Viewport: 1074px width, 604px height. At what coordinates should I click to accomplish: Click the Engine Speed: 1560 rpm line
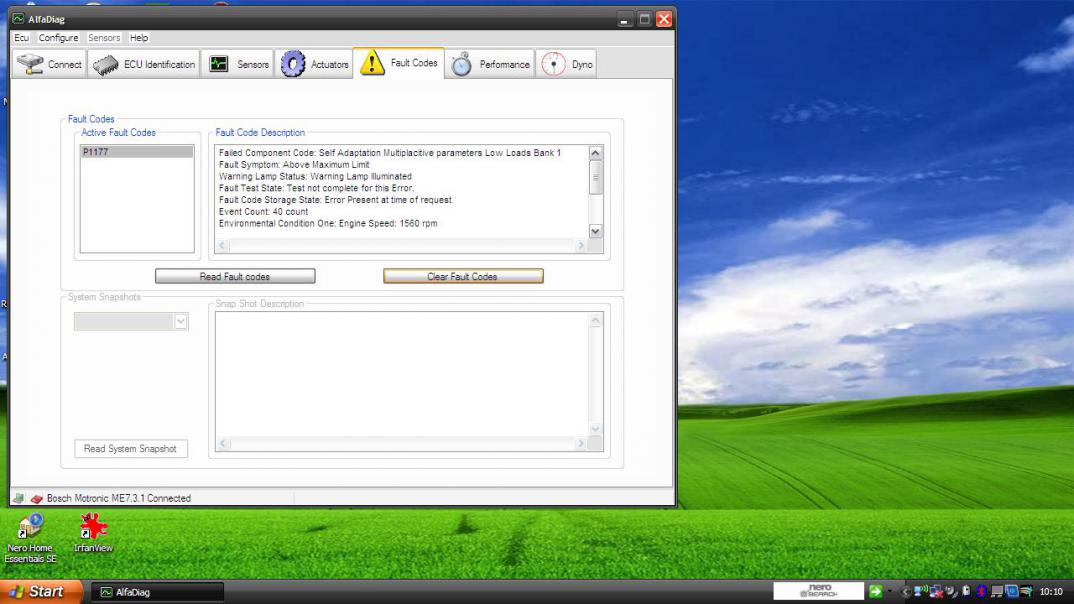pos(328,223)
